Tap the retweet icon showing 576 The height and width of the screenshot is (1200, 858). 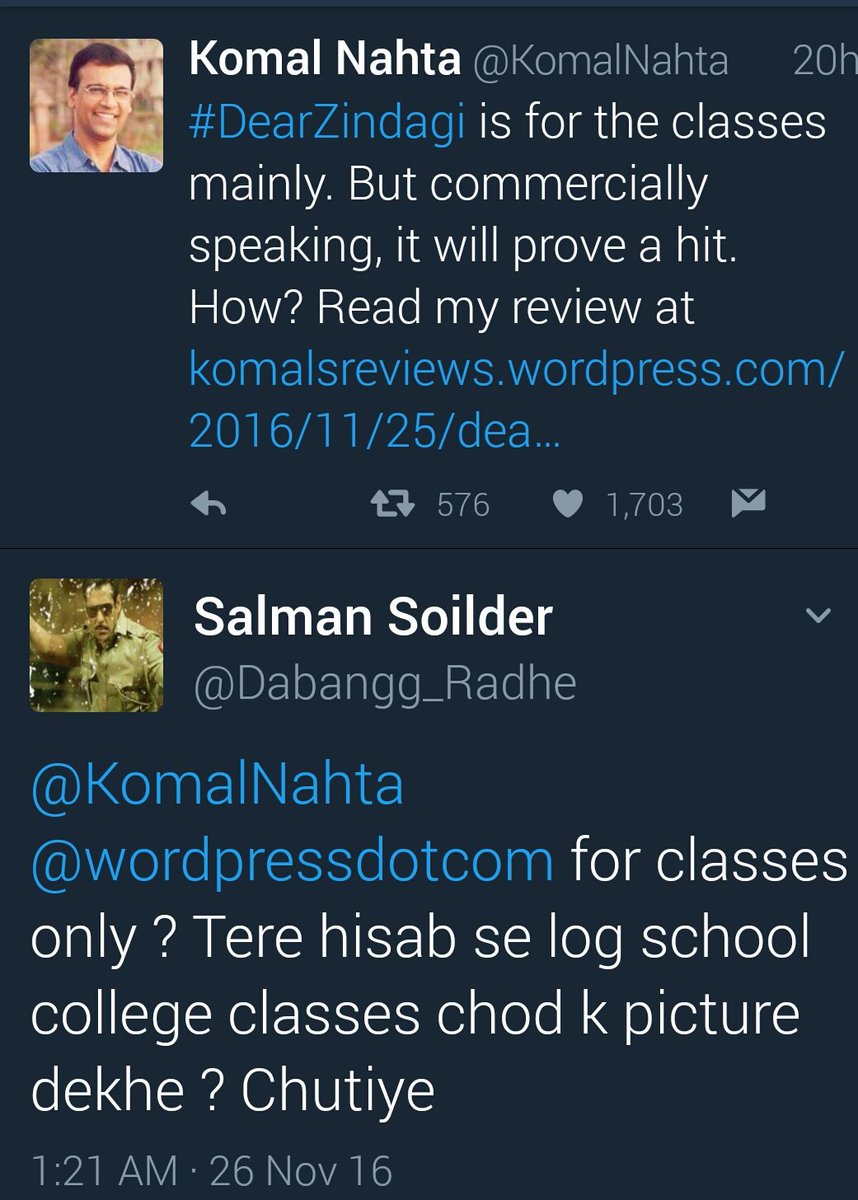click(393, 505)
